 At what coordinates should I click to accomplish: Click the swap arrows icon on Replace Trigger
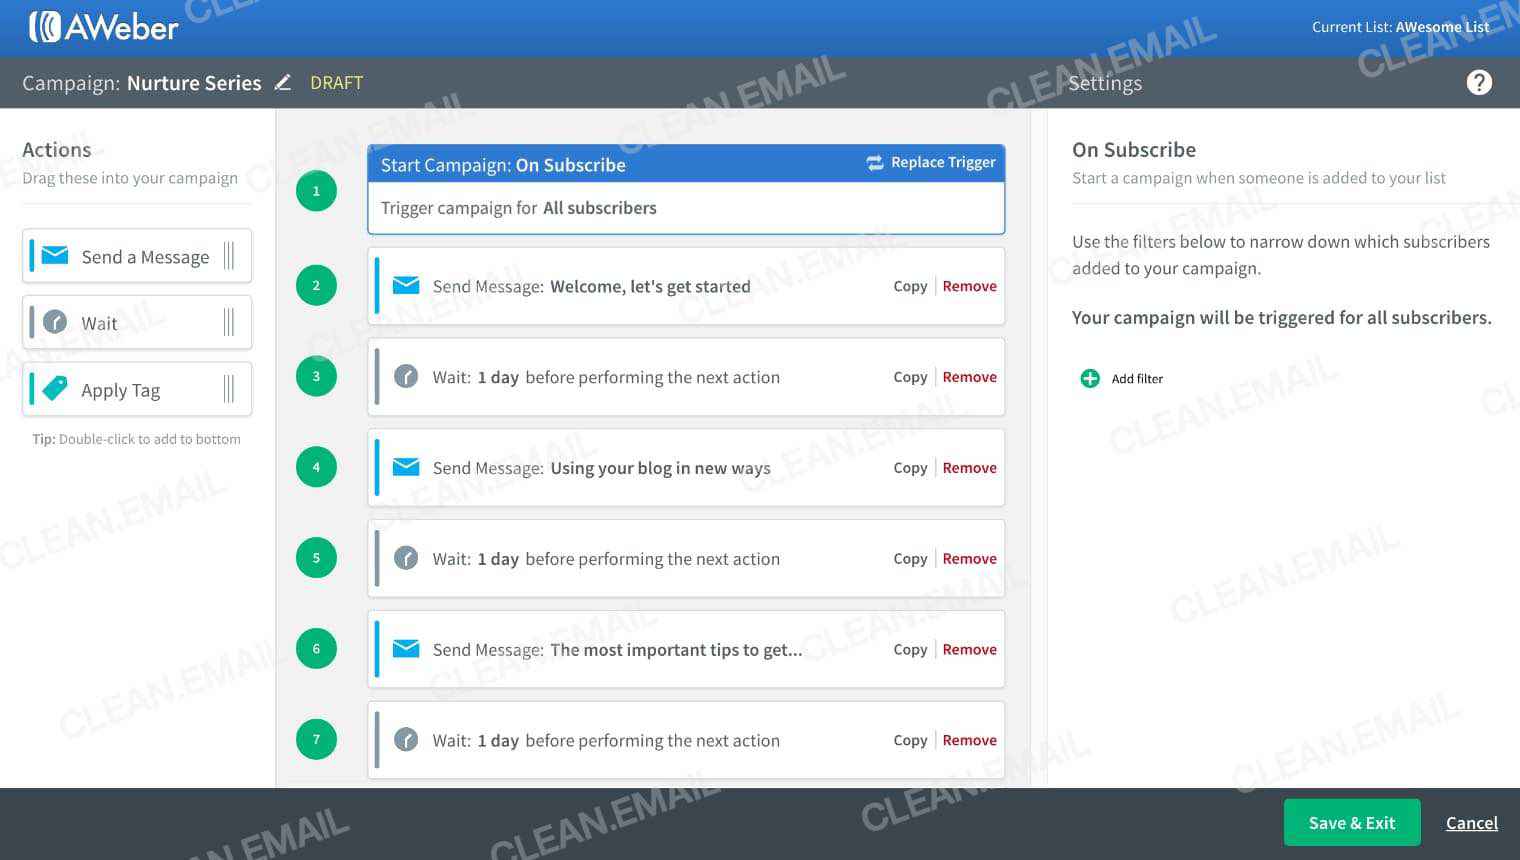[x=874, y=161]
